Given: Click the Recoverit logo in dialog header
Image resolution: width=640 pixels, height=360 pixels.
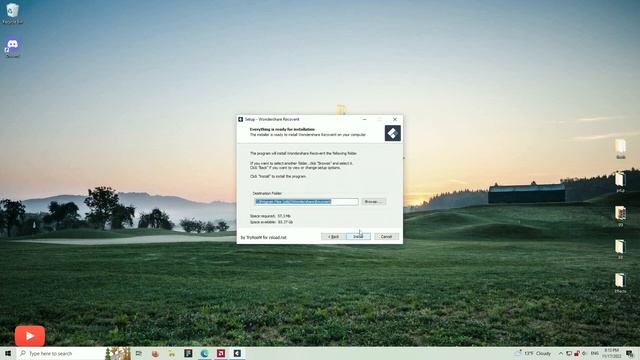Looking at the screenshot, I should click(x=393, y=133).
